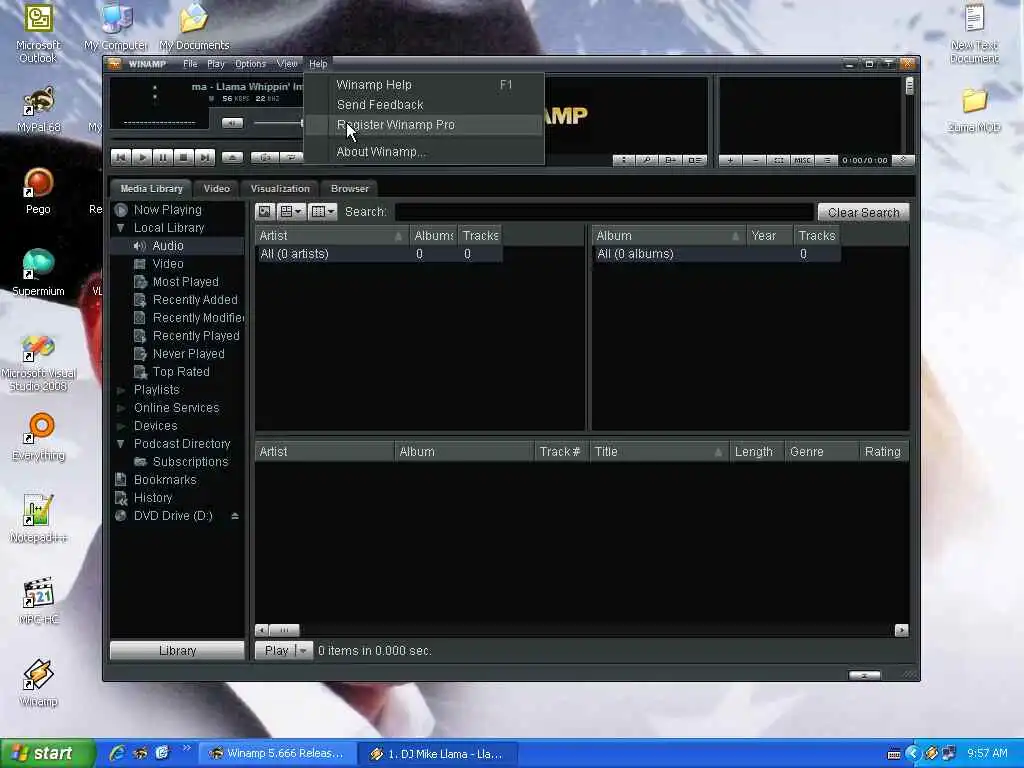Pause the current track
This screenshot has height=768, width=1024.
(163, 157)
